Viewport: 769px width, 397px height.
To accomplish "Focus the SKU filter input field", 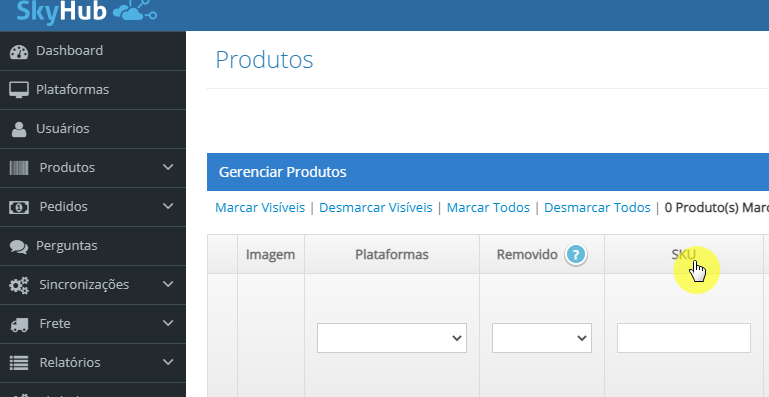I will [684, 338].
